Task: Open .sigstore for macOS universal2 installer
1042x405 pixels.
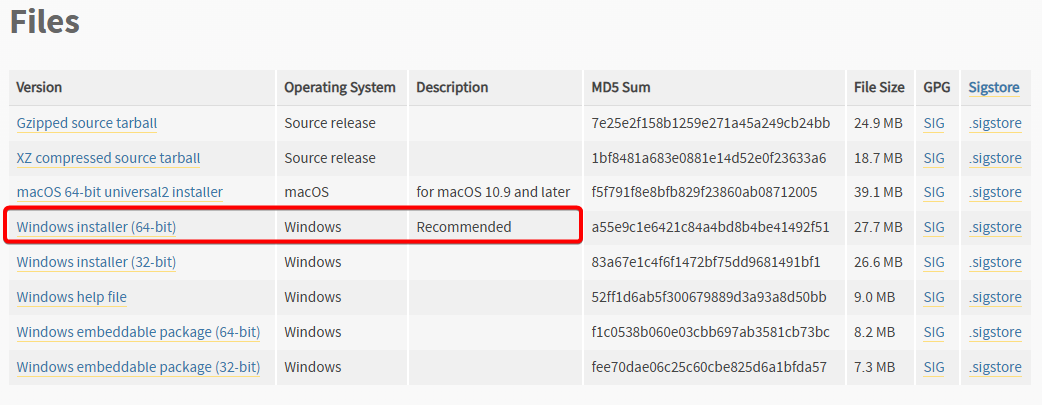Action: pyautogui.click(x=995, y=192)
